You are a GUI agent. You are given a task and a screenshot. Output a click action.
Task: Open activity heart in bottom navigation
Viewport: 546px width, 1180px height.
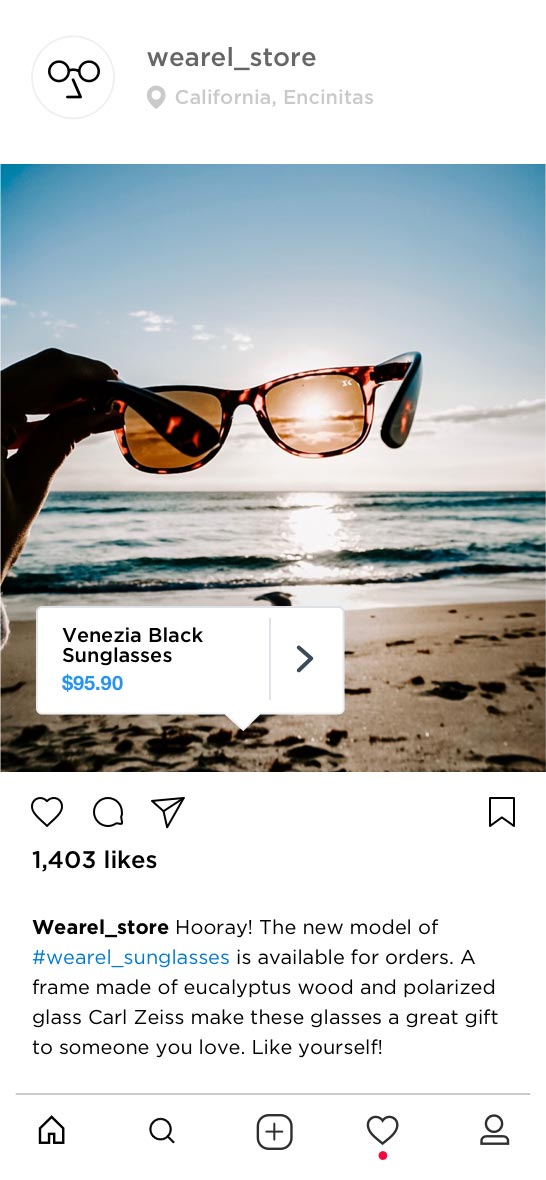click(382, 1130)
